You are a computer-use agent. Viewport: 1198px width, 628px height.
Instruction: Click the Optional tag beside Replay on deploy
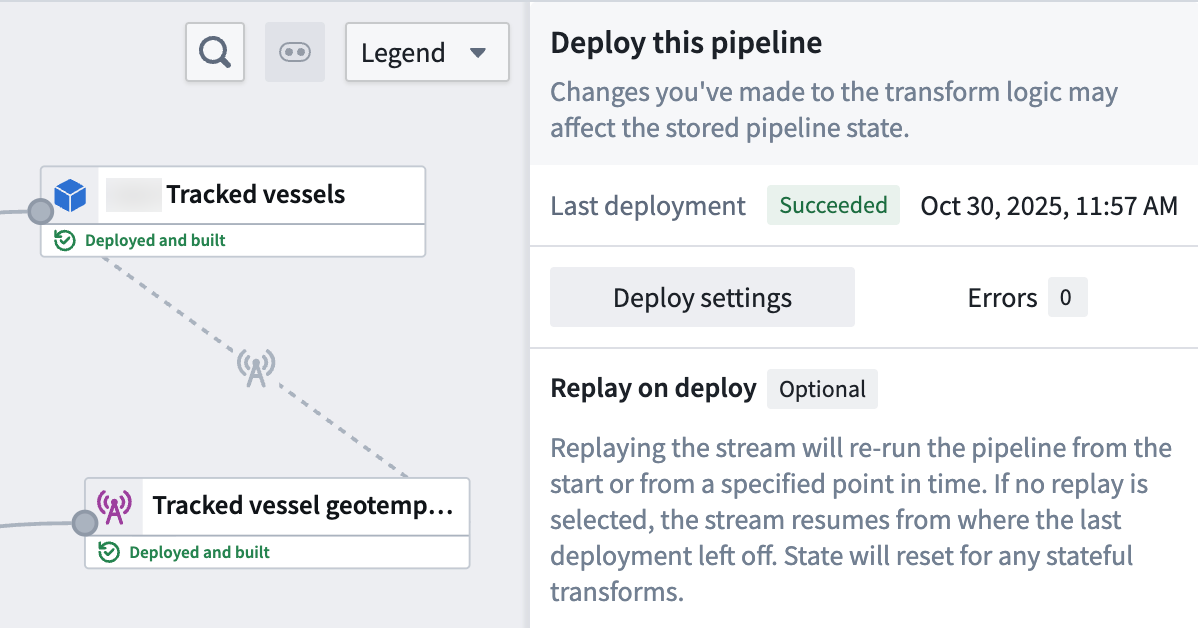pos(822,389)
